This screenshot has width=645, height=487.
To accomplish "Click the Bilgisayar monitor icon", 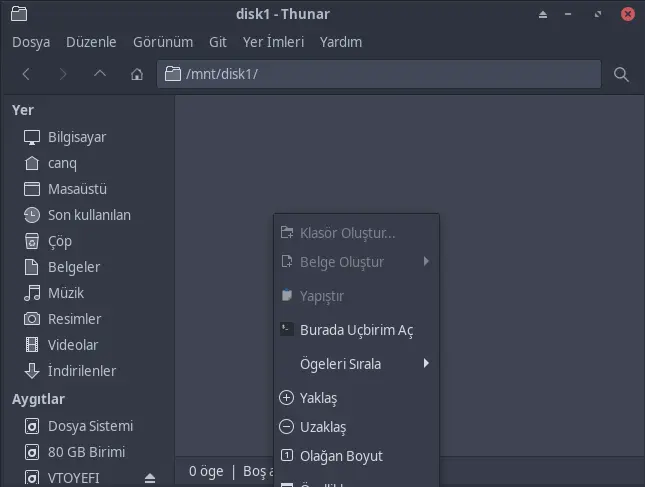I will coord(32,137).
